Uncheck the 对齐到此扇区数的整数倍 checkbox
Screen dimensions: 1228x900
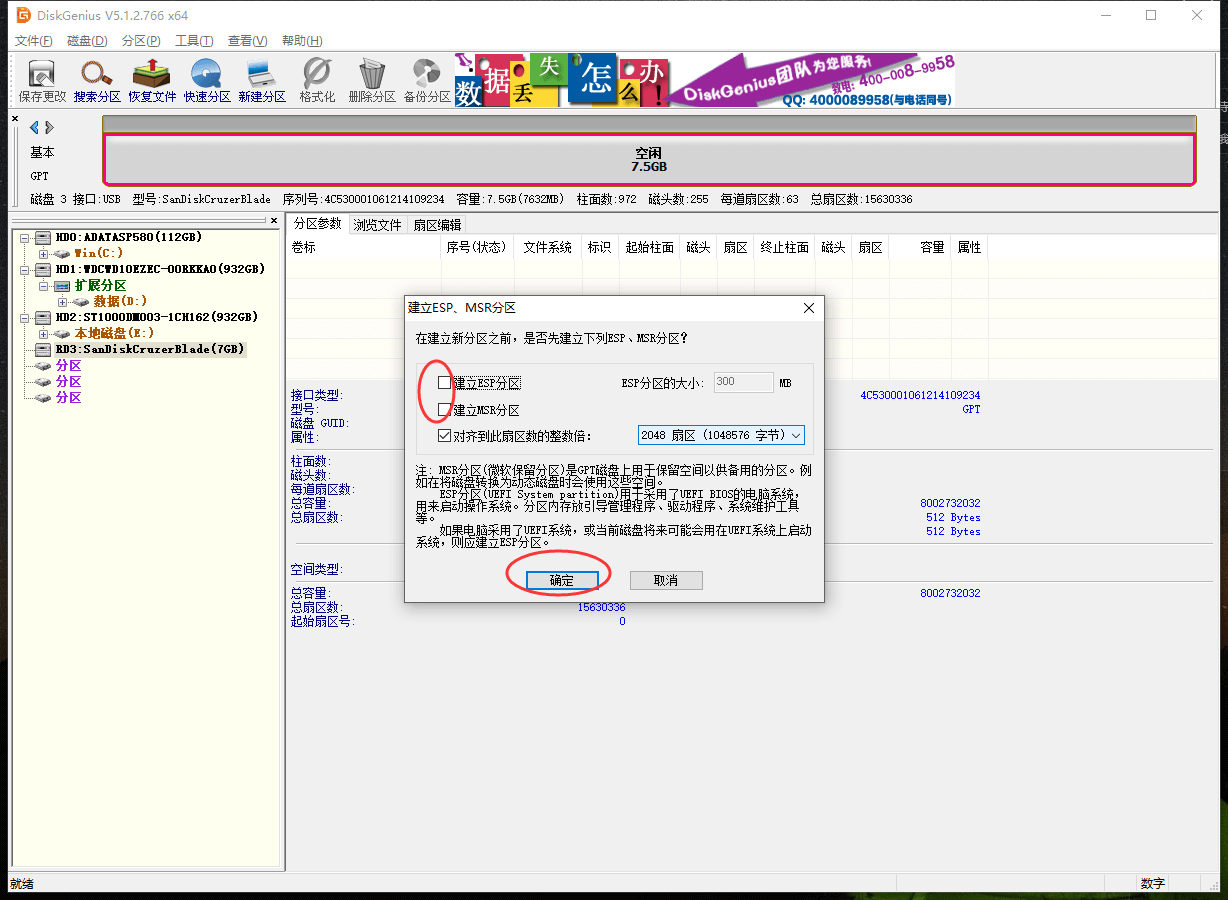click(444, 436)
